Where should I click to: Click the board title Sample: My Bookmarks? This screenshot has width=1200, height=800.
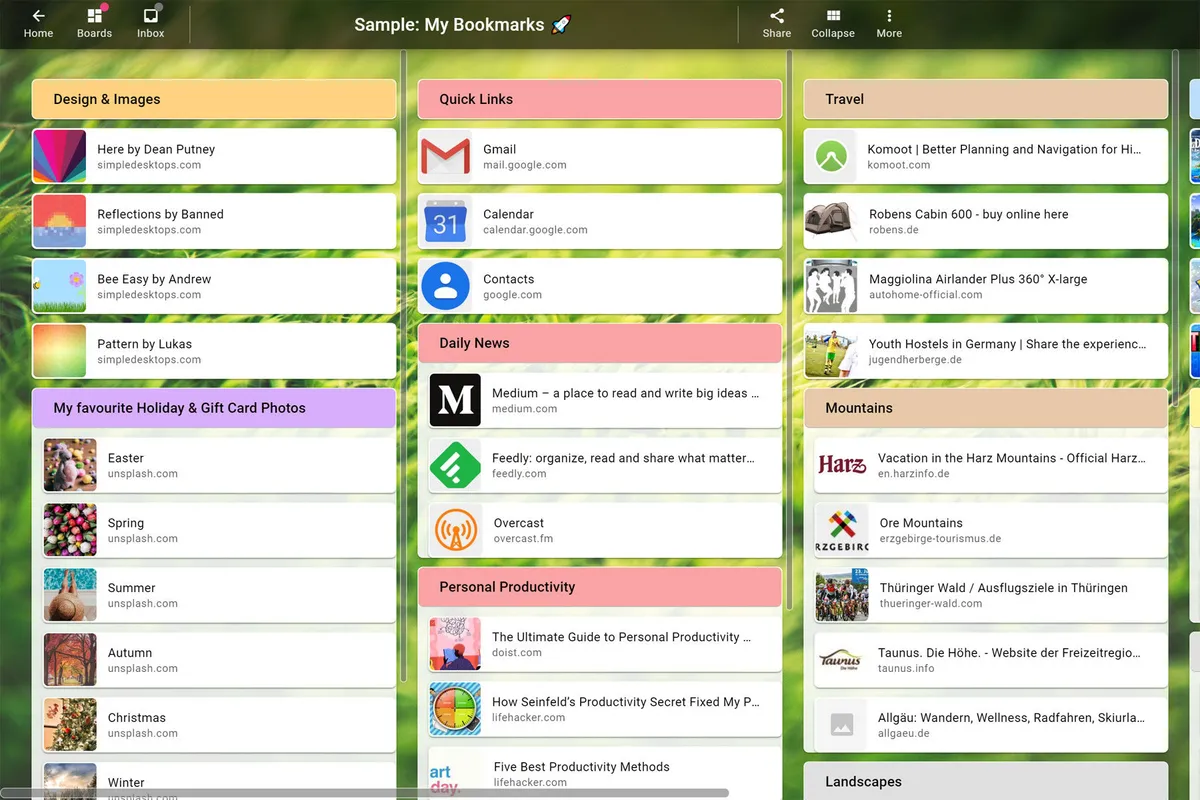coord(462,25)
